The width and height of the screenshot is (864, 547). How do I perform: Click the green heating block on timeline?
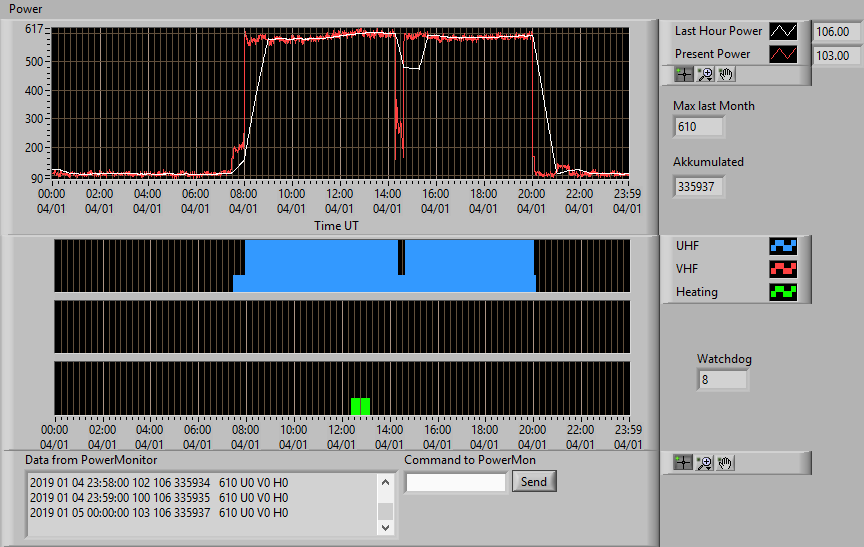tap(360, 406)
